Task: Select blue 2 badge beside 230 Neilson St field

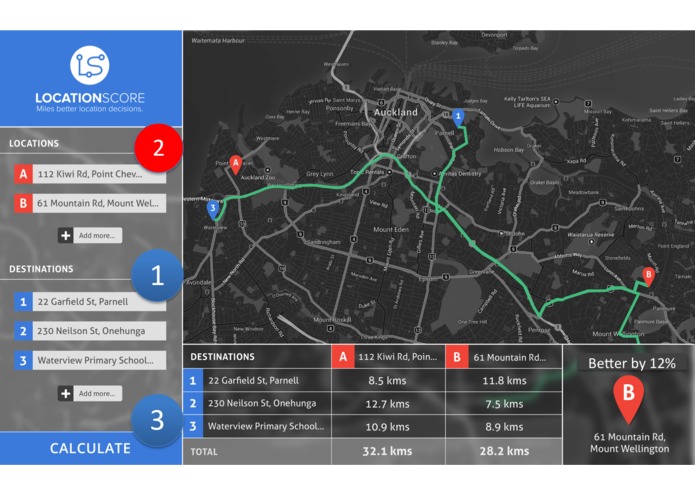Action: 23,331
